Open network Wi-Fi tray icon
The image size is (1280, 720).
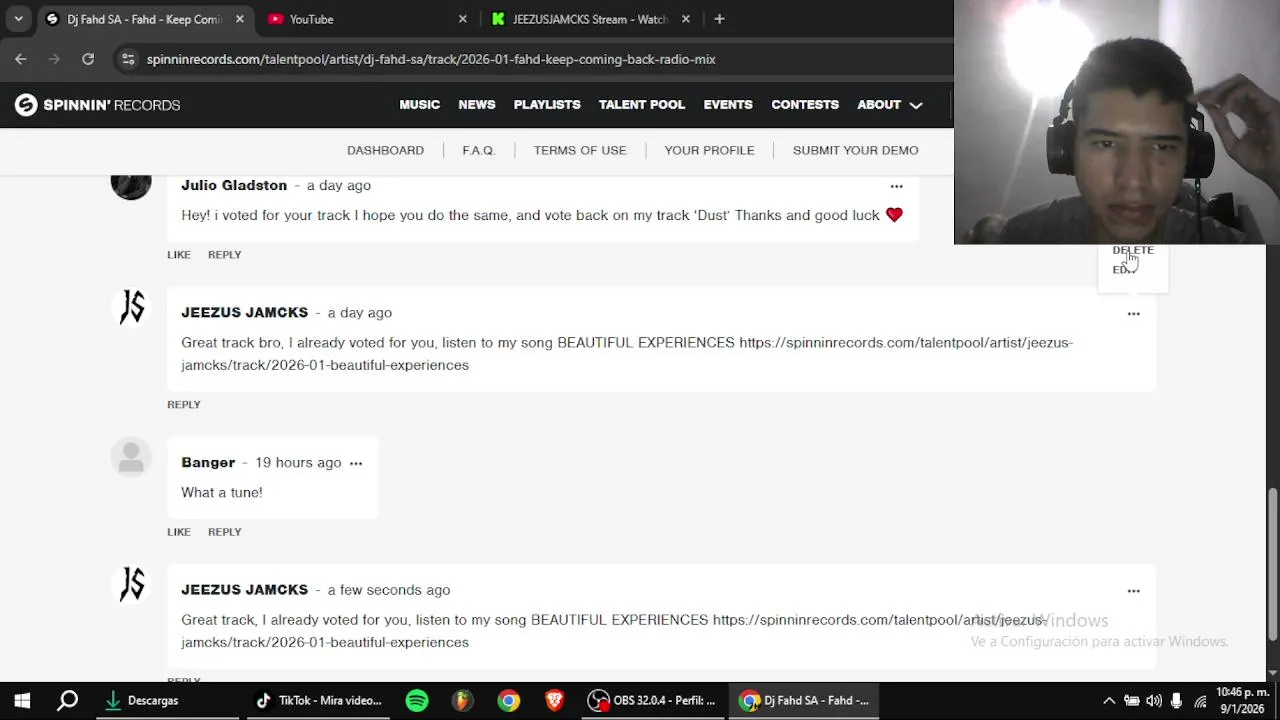[1200, 701]
